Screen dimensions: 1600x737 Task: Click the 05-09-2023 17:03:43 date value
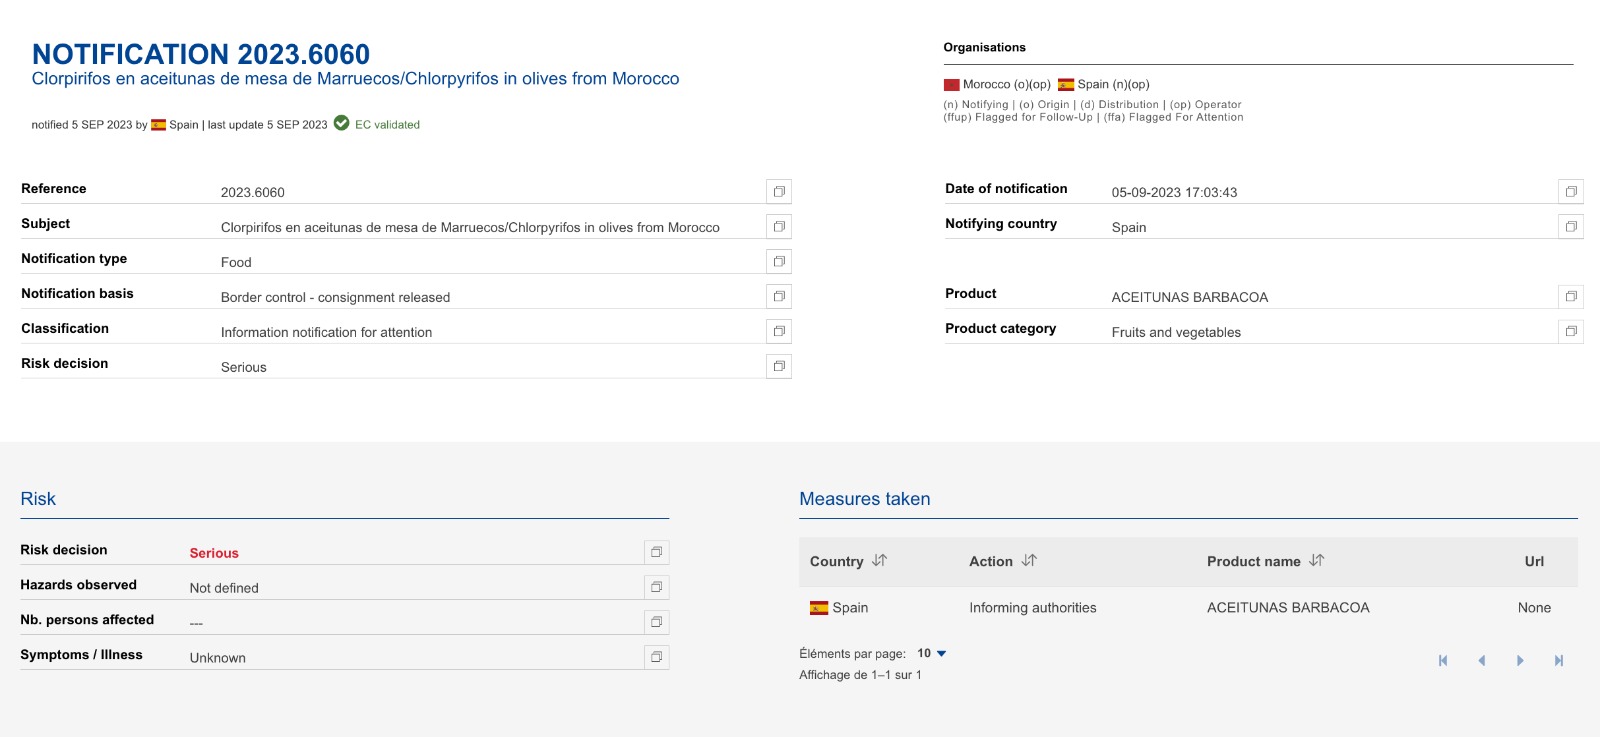1174,192
